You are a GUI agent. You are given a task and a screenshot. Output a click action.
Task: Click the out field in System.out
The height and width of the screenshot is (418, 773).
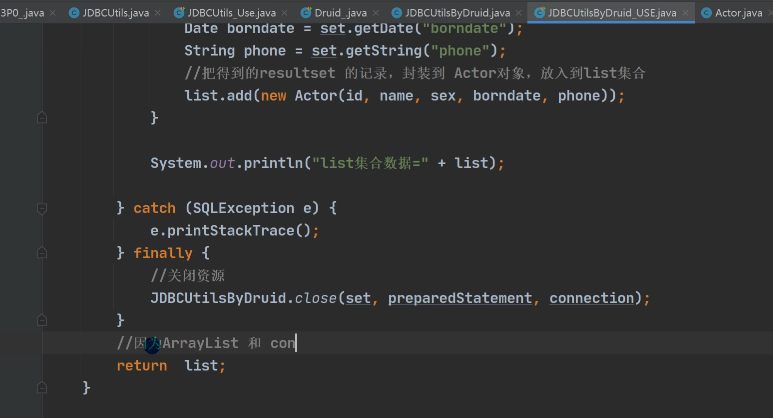pos(222,163)
